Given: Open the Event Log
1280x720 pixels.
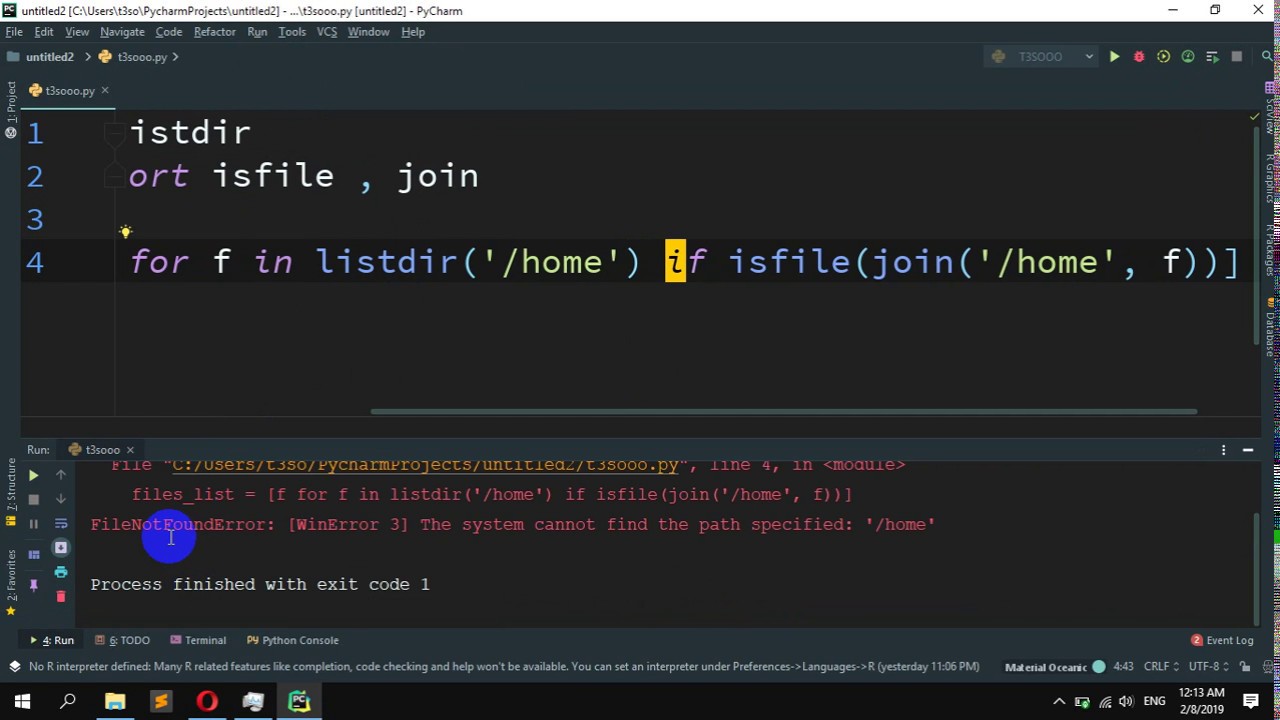Looking at the screenshot, I should coord(1222,640).
